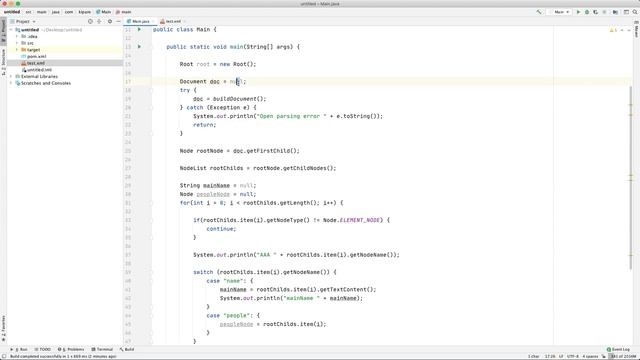Click 'src' breadcrumb in navigation bar
Screen dimensions: 640x360
(29, 12)
